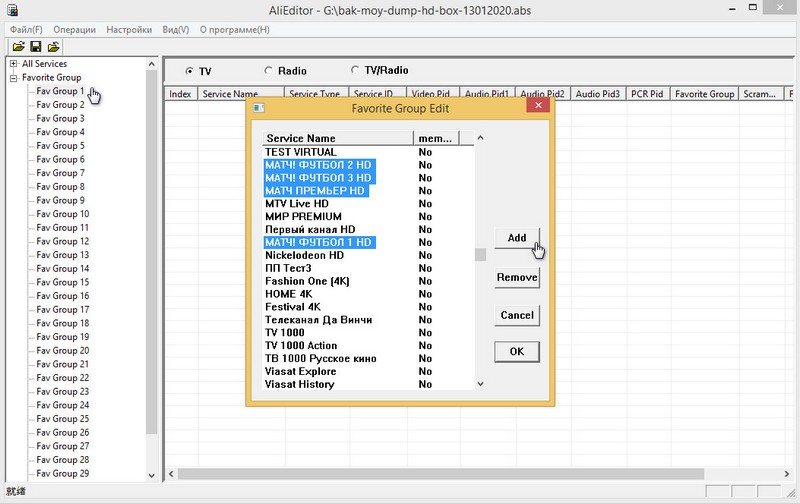Click the open file toolbar icon
Screen dimensions: 800x504
(18, 47)
